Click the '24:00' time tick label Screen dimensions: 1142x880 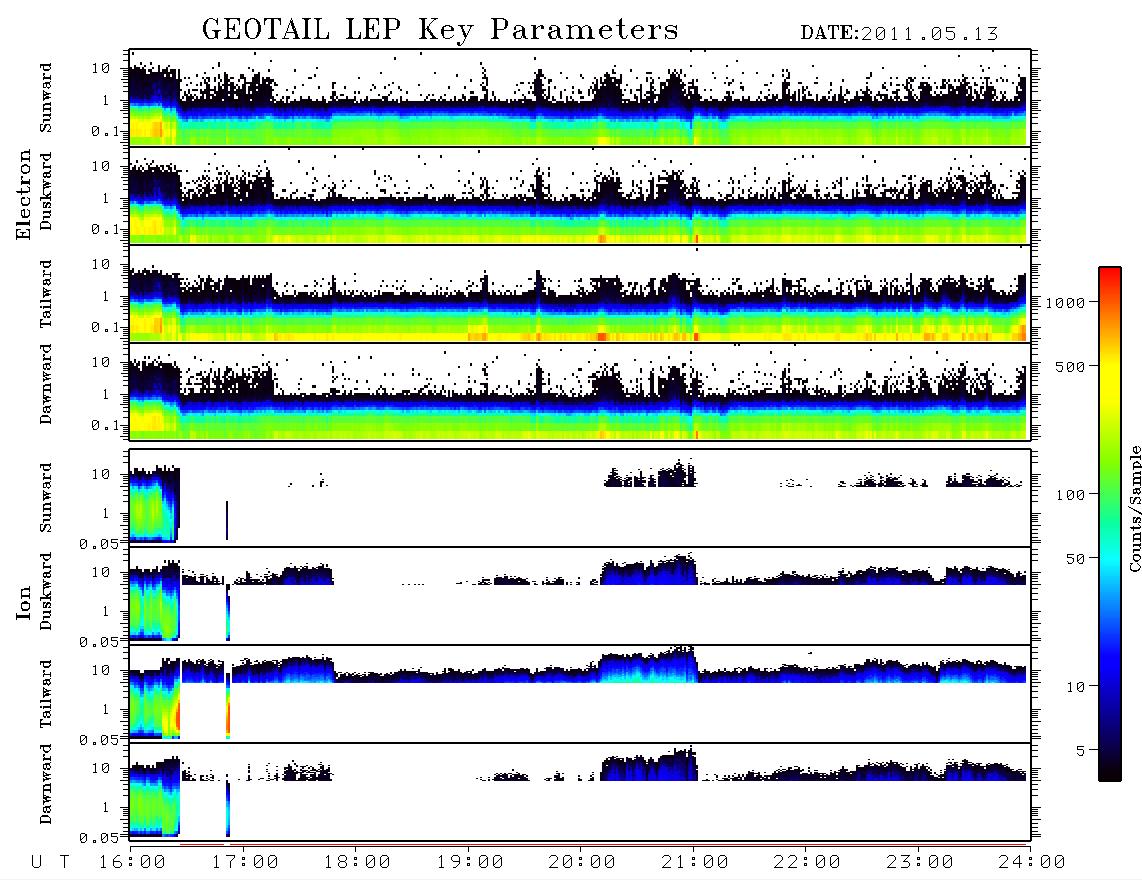(x=1032, y=862)
